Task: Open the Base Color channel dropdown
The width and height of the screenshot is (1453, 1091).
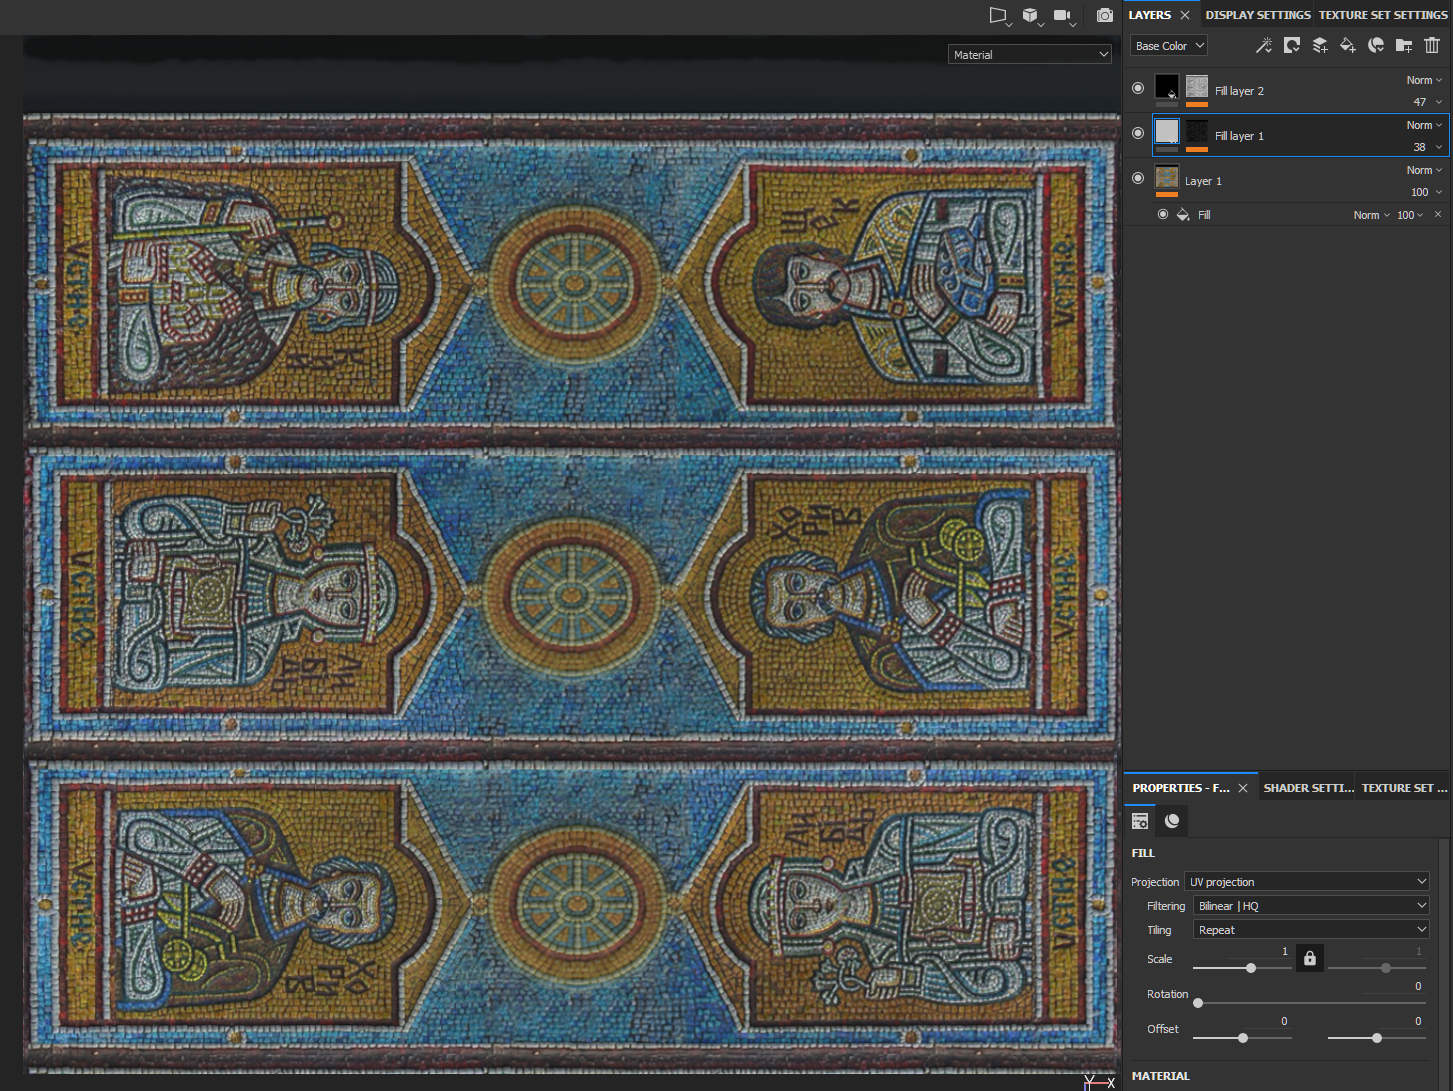Action: click(x=1169, y=46)
